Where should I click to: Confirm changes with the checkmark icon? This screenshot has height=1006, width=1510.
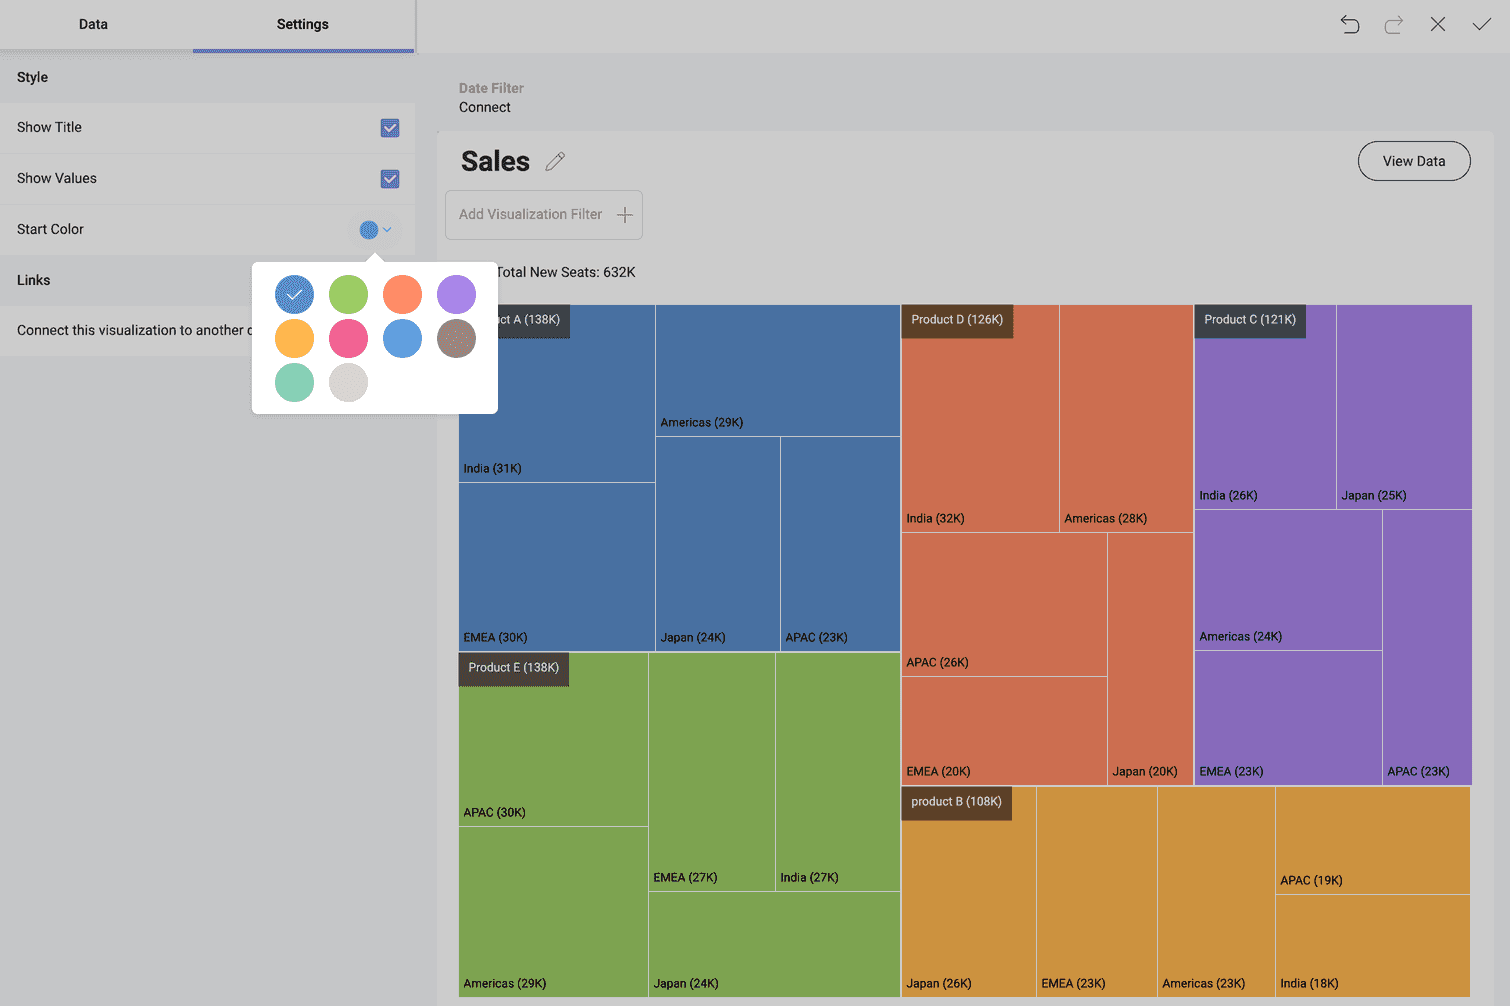coord(1482,24)
